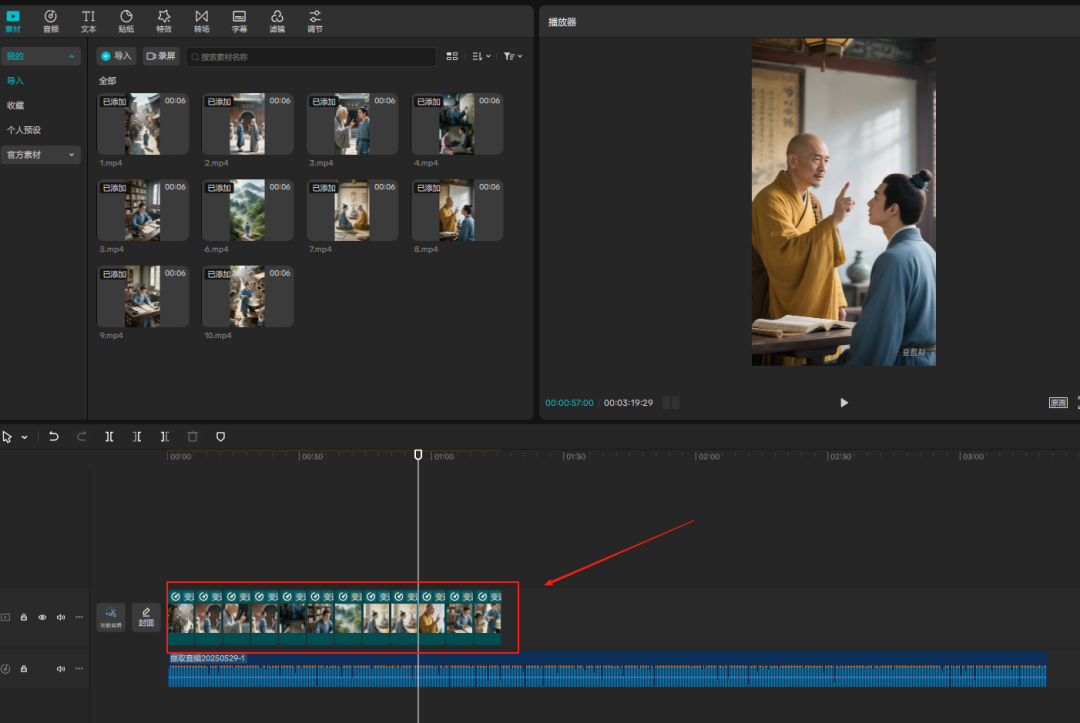Select the 5.mp4 media thumbnail

(143, 210)
